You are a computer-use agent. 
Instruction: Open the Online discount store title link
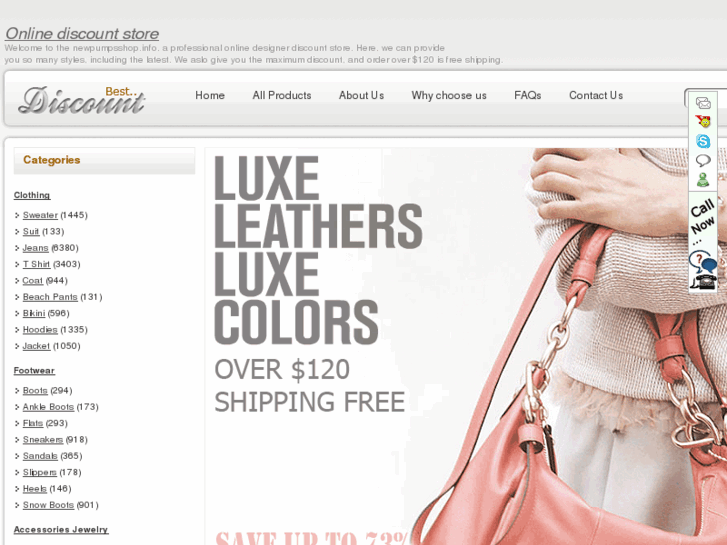tap(82, 33)
